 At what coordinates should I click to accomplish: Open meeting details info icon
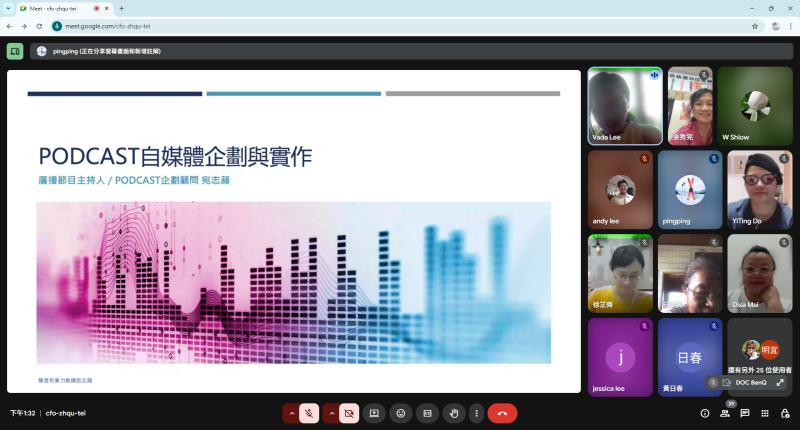pos(704,413)
